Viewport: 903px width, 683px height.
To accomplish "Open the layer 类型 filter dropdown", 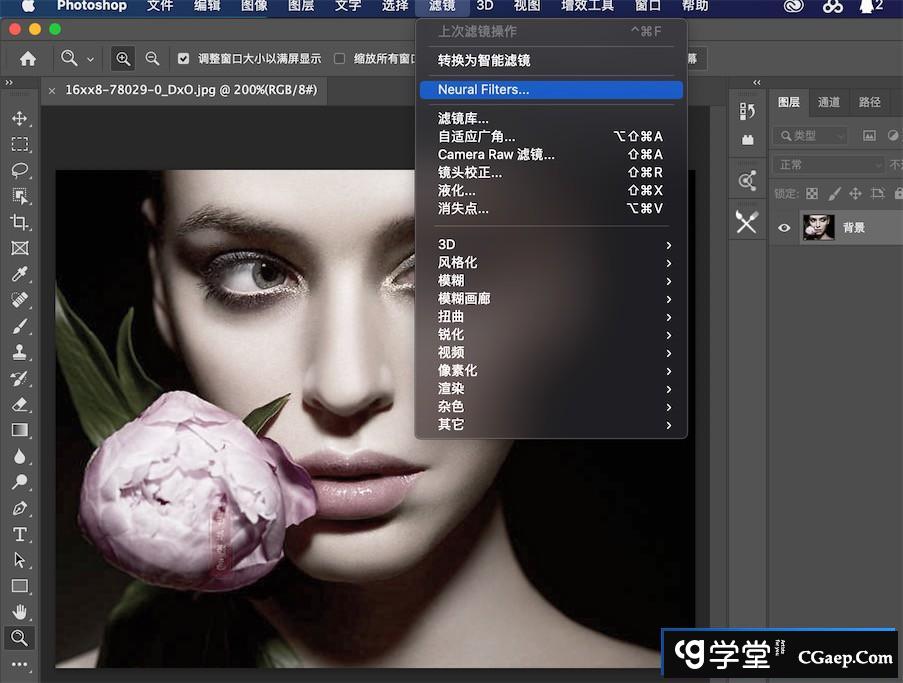I will click(x=810, y=136).
